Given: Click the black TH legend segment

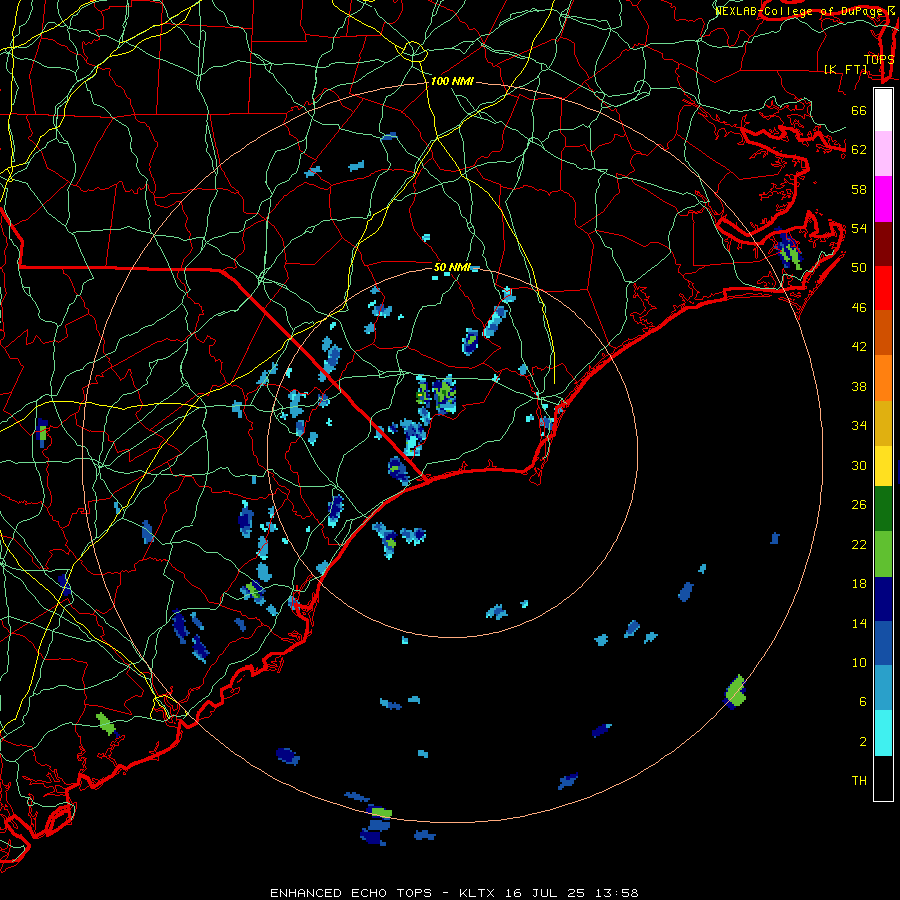Looking at the screenshot, I should point(883,778).
